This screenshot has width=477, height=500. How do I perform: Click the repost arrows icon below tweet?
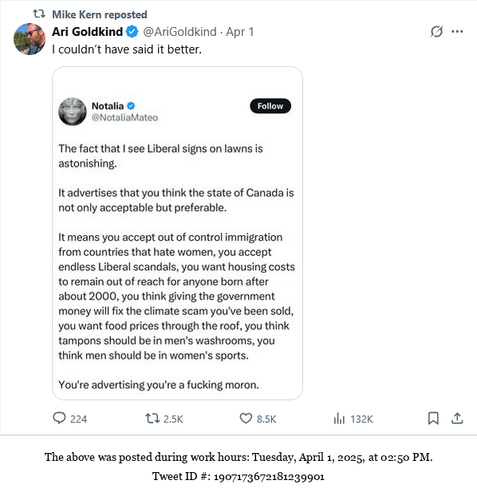(152, 418)
